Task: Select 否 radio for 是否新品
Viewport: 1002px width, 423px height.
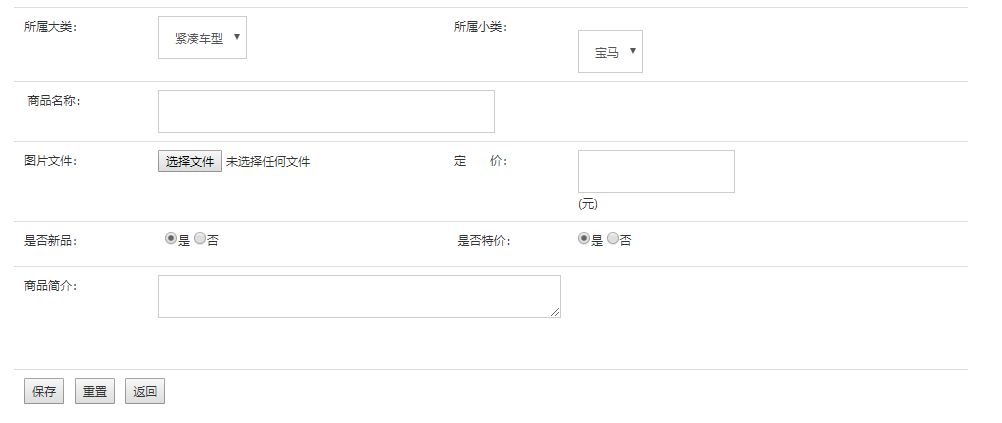Action: tap(200, 239)
